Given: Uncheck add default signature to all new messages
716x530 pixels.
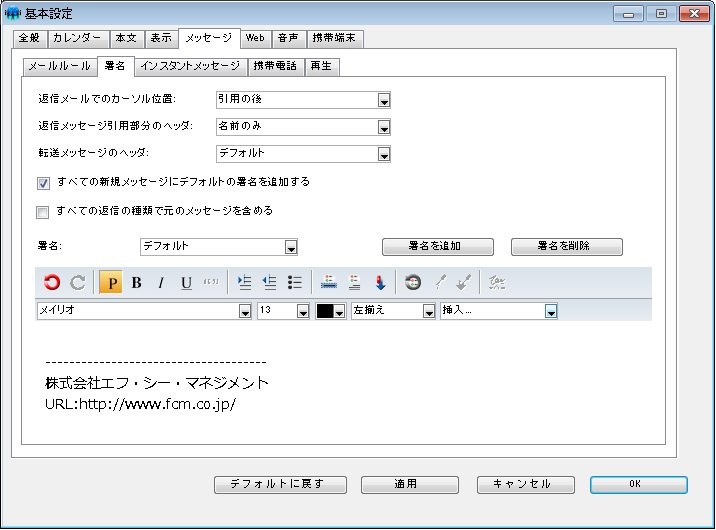Looking at the screenshot, I should (x=43, y=184).
